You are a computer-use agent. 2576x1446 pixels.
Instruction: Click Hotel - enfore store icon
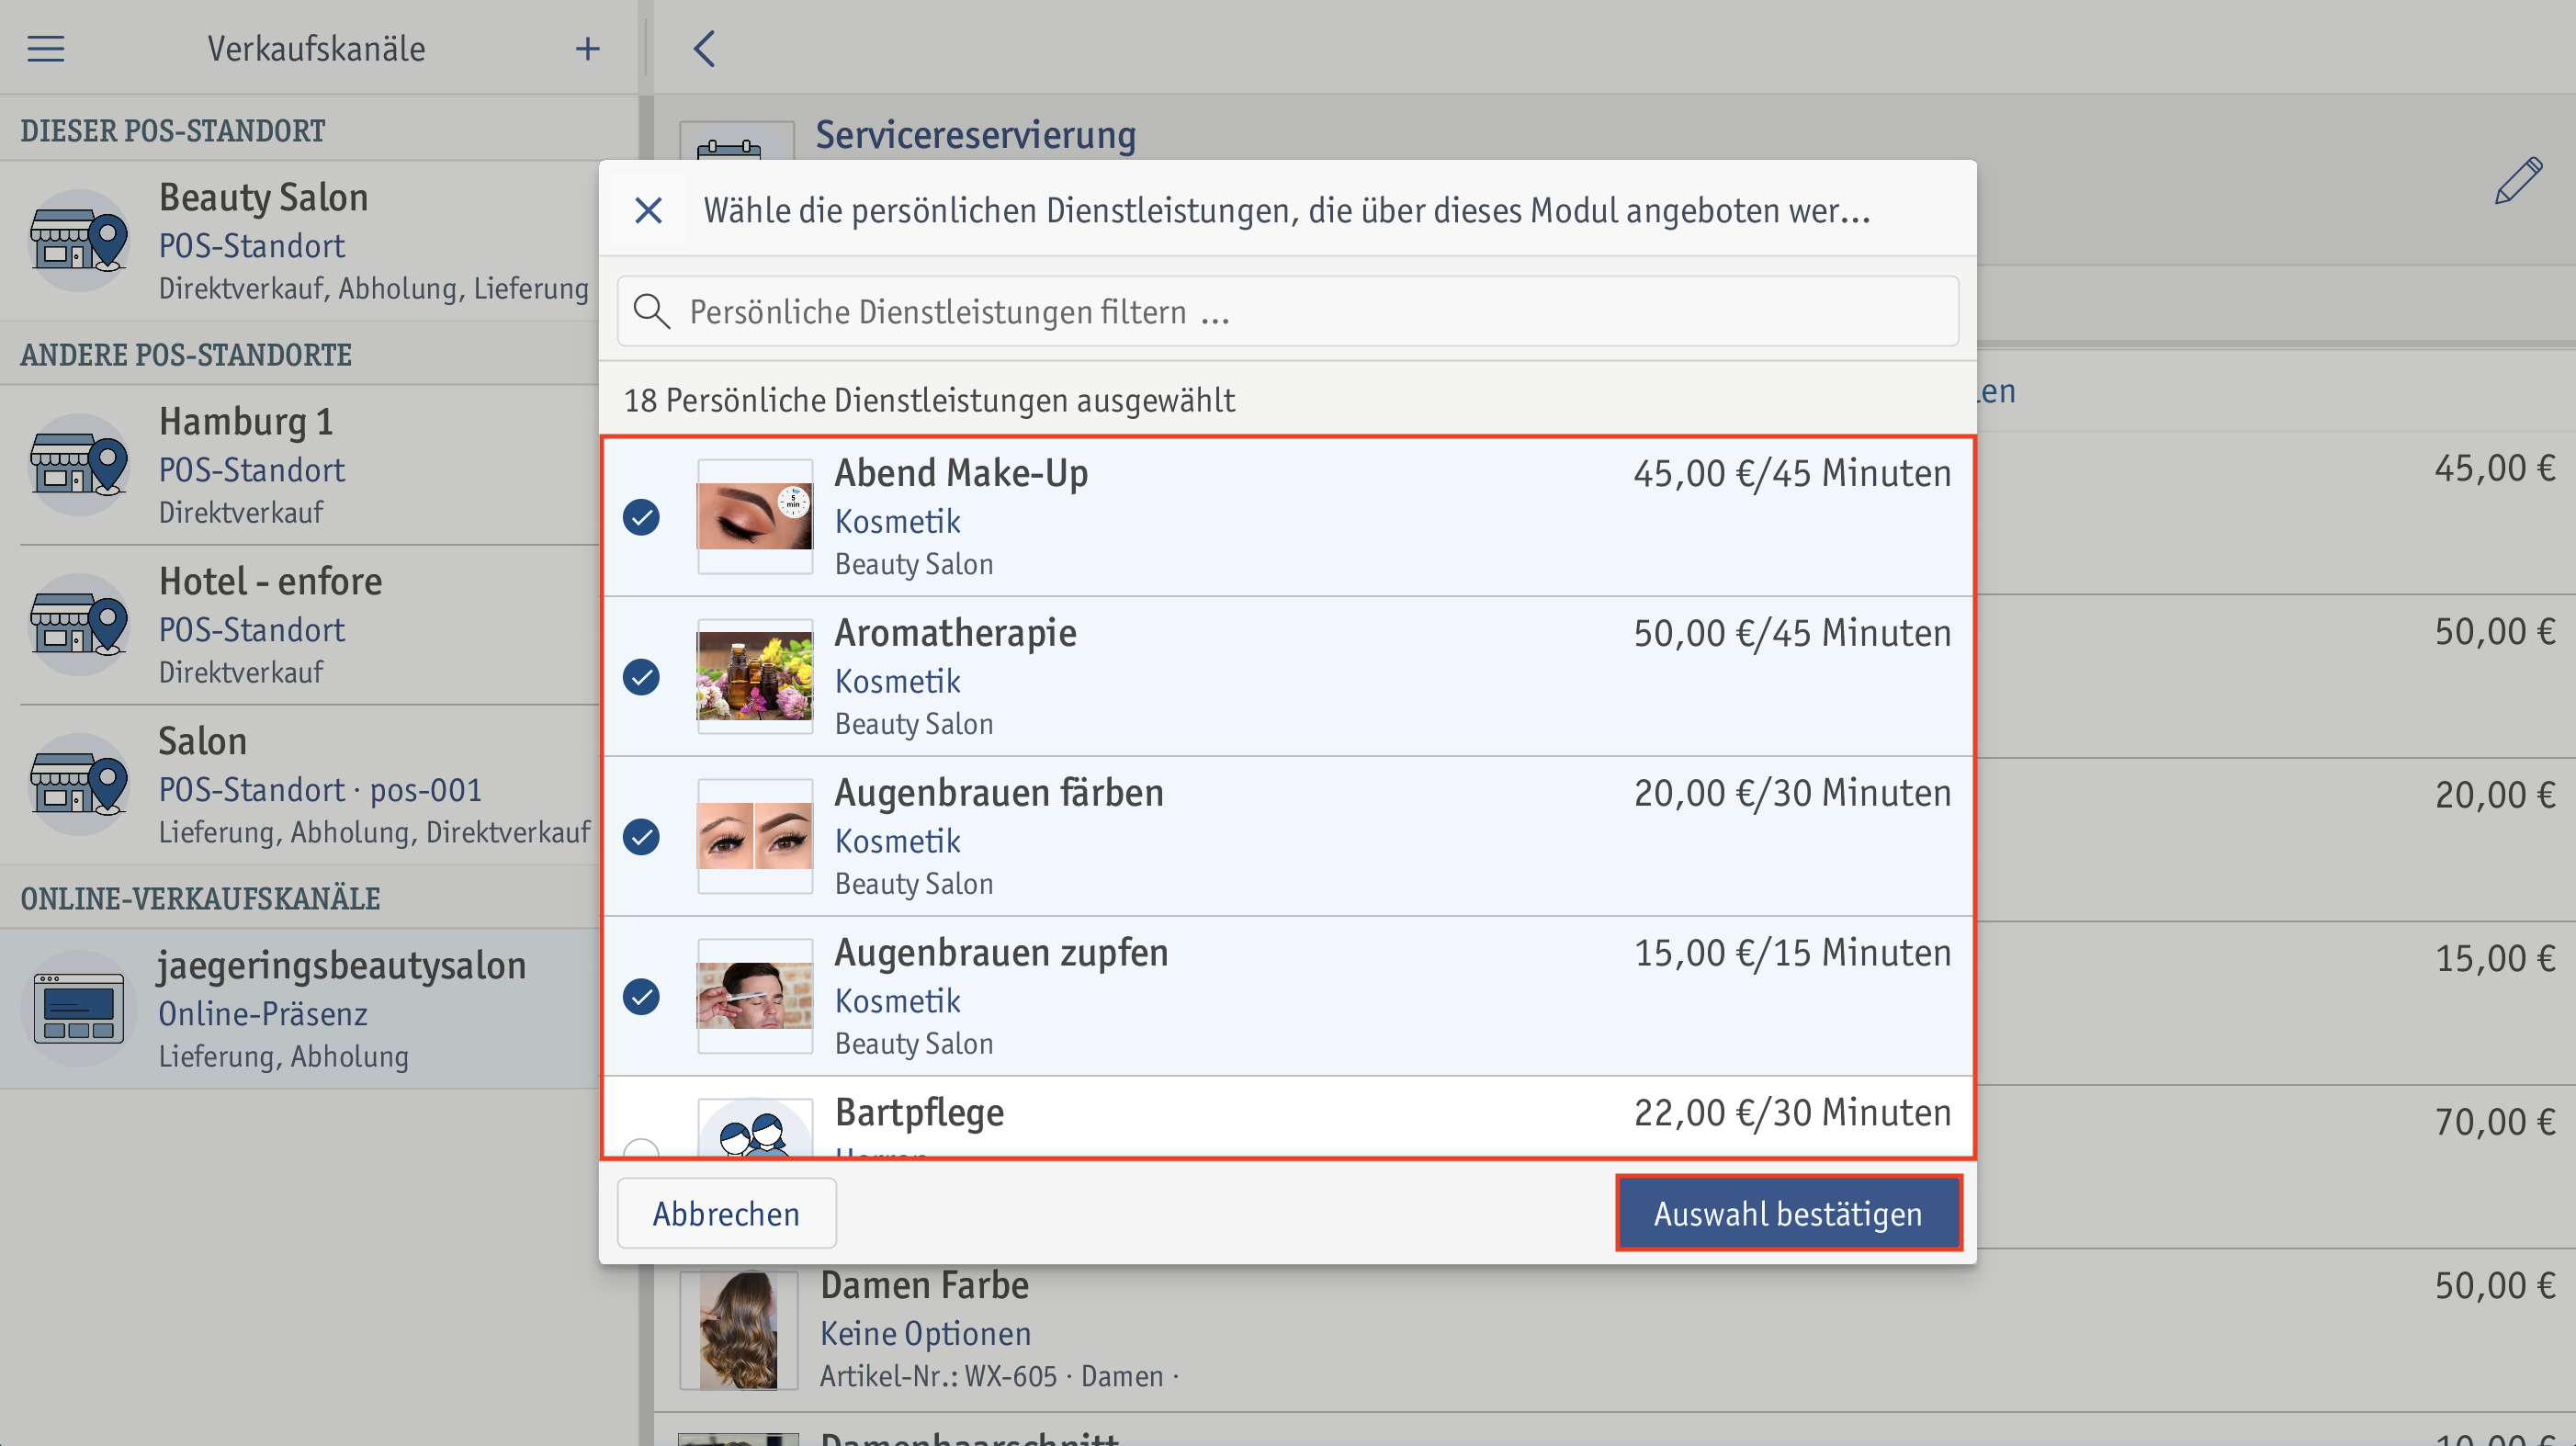[x=79, y=625]
